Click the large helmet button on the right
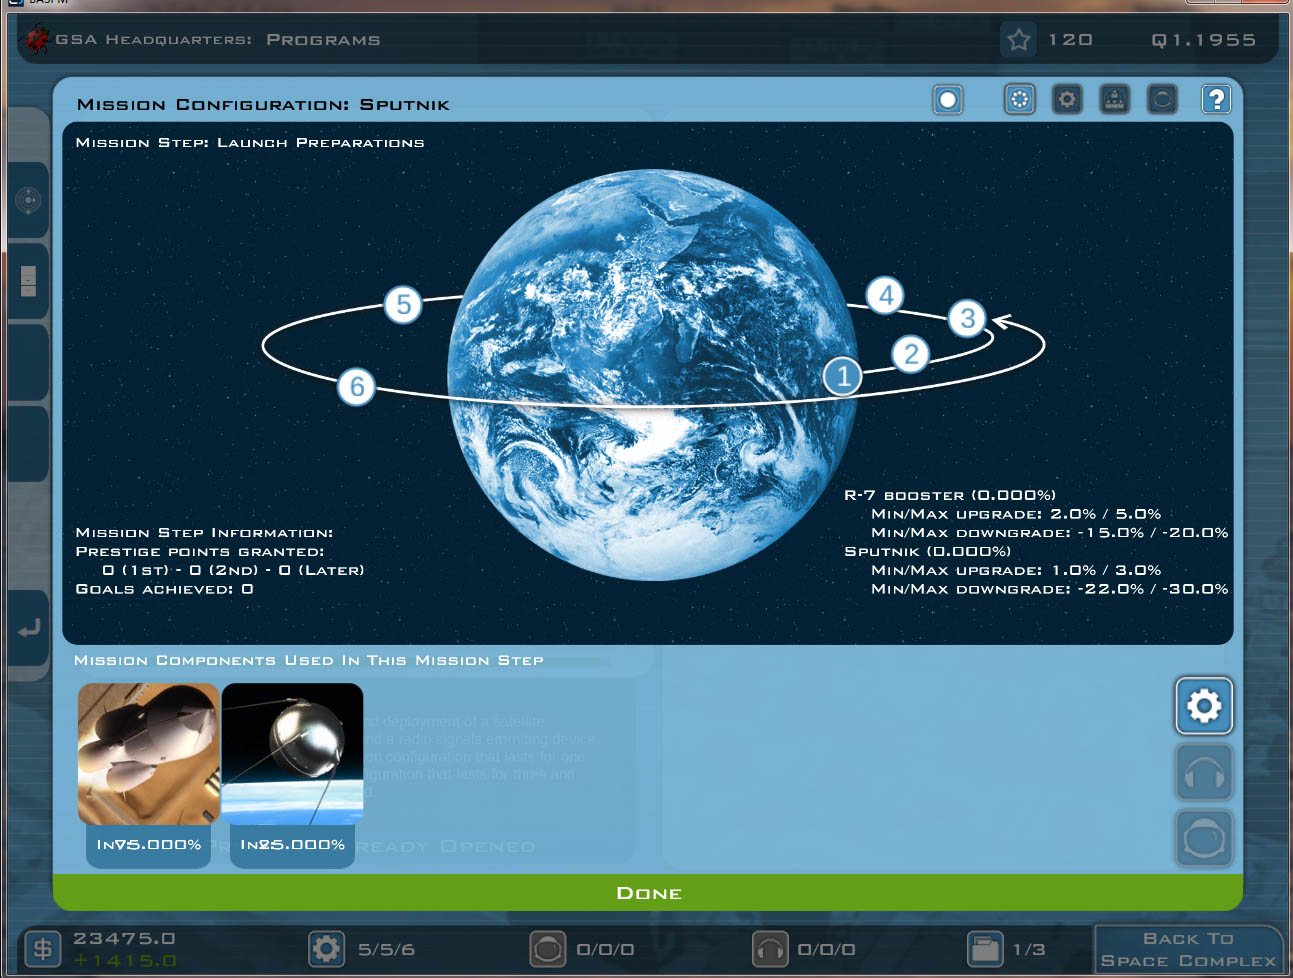The image size is (1293, 978). (1204, 838)
